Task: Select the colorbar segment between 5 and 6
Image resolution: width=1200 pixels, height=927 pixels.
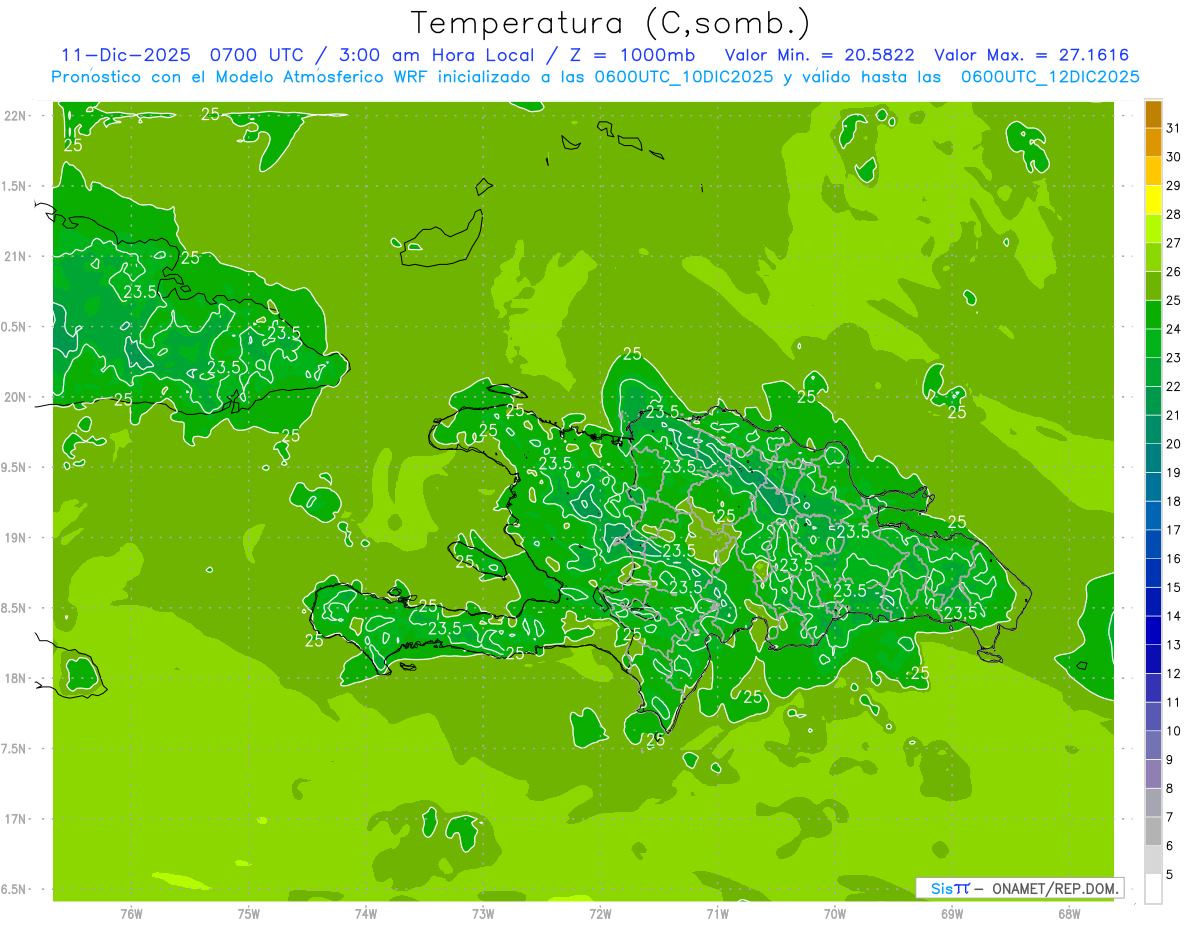Action: [x=1153, y=860]
